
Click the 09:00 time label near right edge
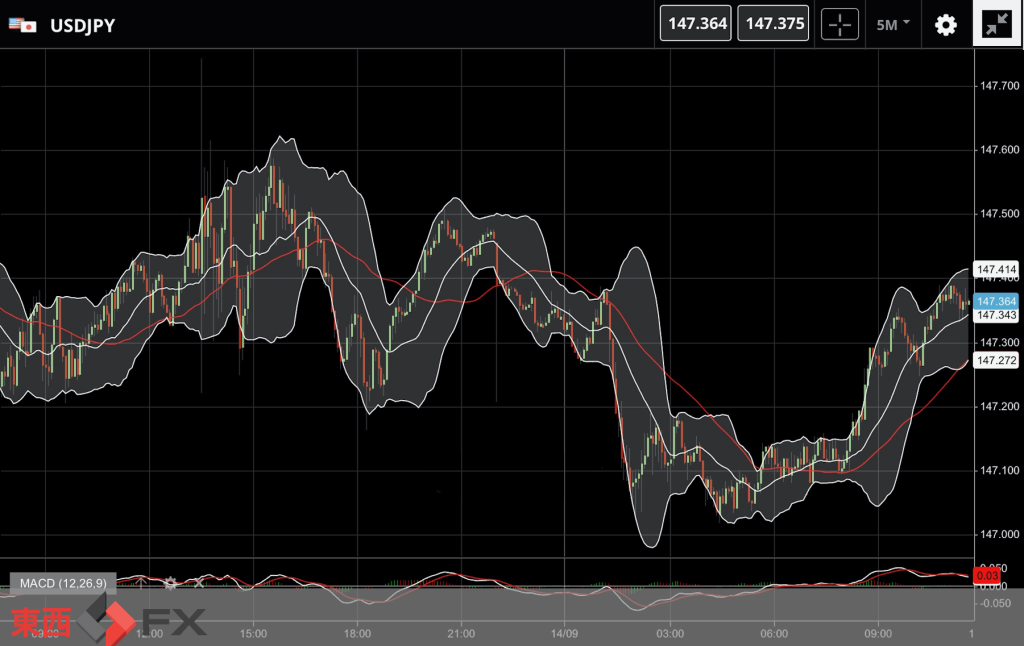coord(878,634)
